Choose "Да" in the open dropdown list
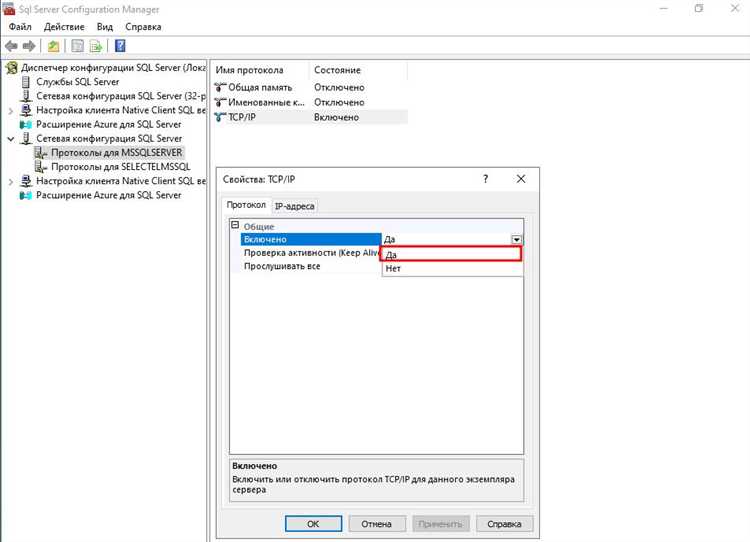The height and width of the screenshot is (542, 750). click(x=451, y=255)
